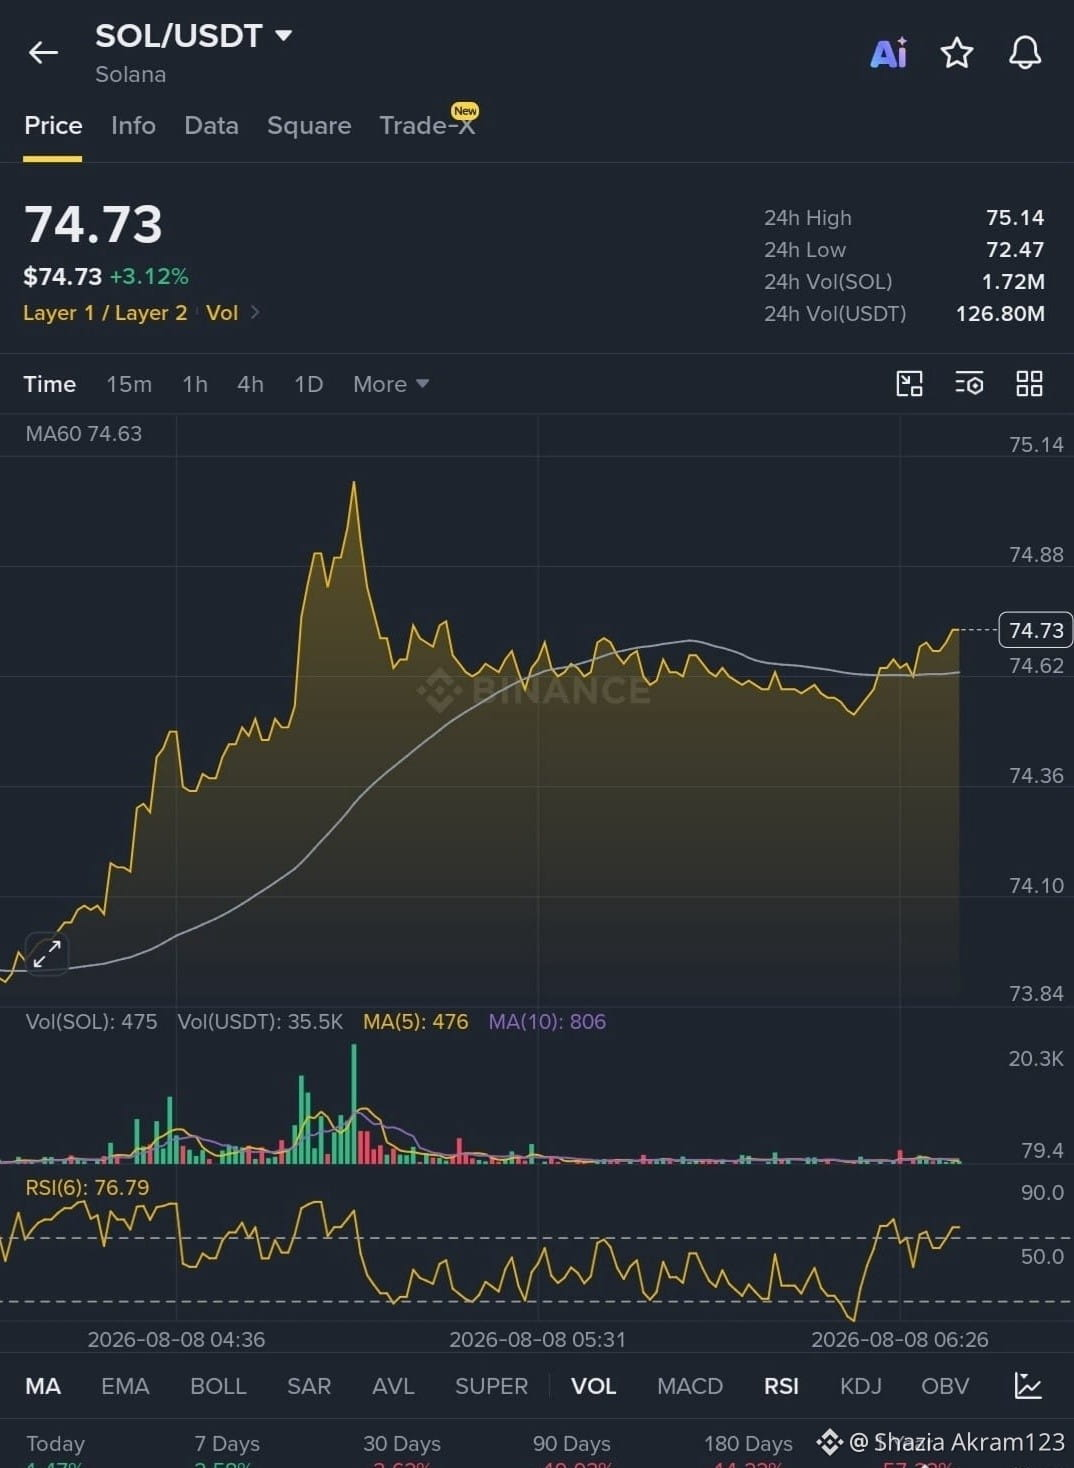The height and width of the screenshot is (1468, 1074).
Task: Toggle the MA indicator
Action: 43,1386
